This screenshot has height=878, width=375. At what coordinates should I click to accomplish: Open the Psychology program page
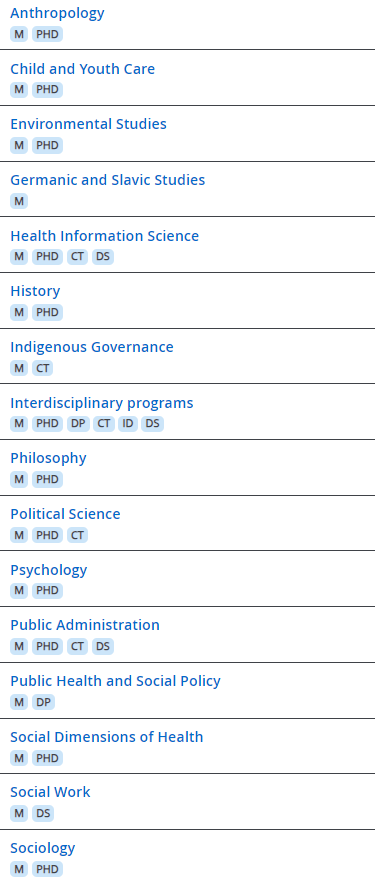point(49,570)
